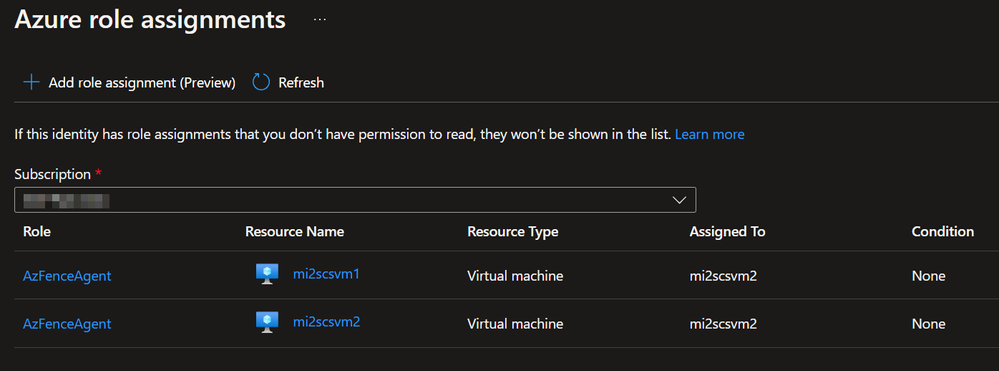Click the virtual machine icon beside mi2scsvm2 resource
The height and width of the screenshot is (371, 999).
click(268, 322)
